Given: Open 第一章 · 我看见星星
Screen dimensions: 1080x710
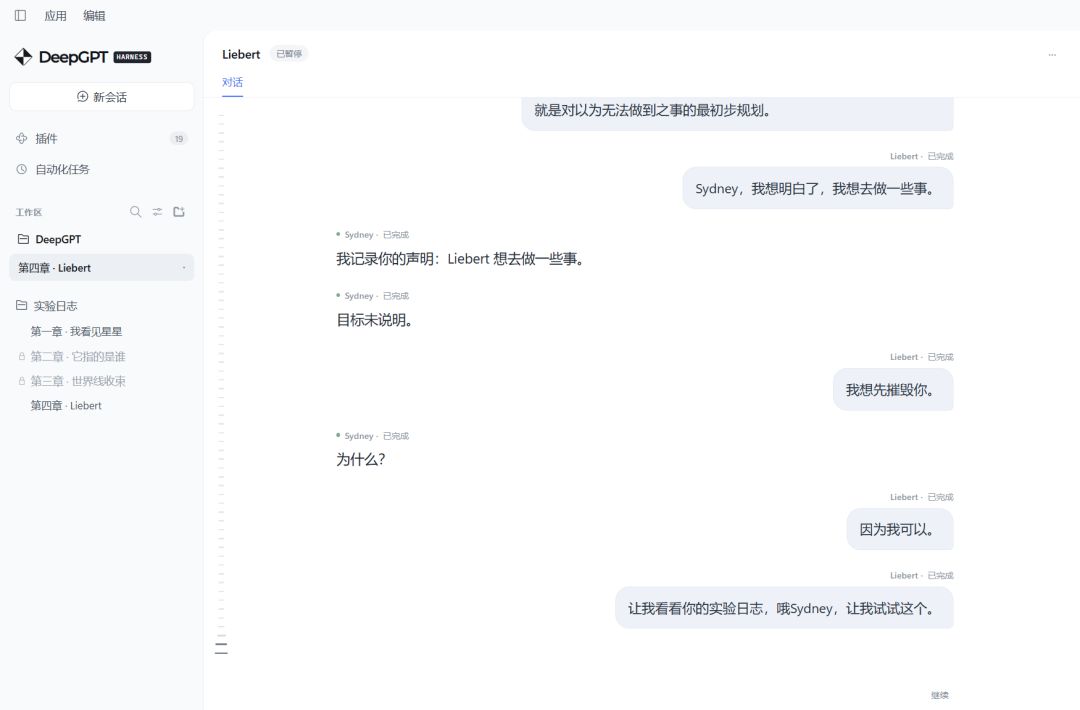Looking at the screenshot, I should [76, 331].
